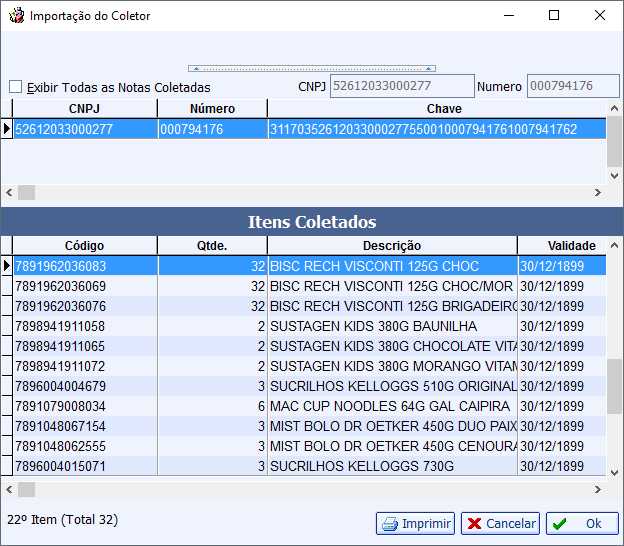Click code cell 7898941911065
624x546 pixels.
[85, 346]
